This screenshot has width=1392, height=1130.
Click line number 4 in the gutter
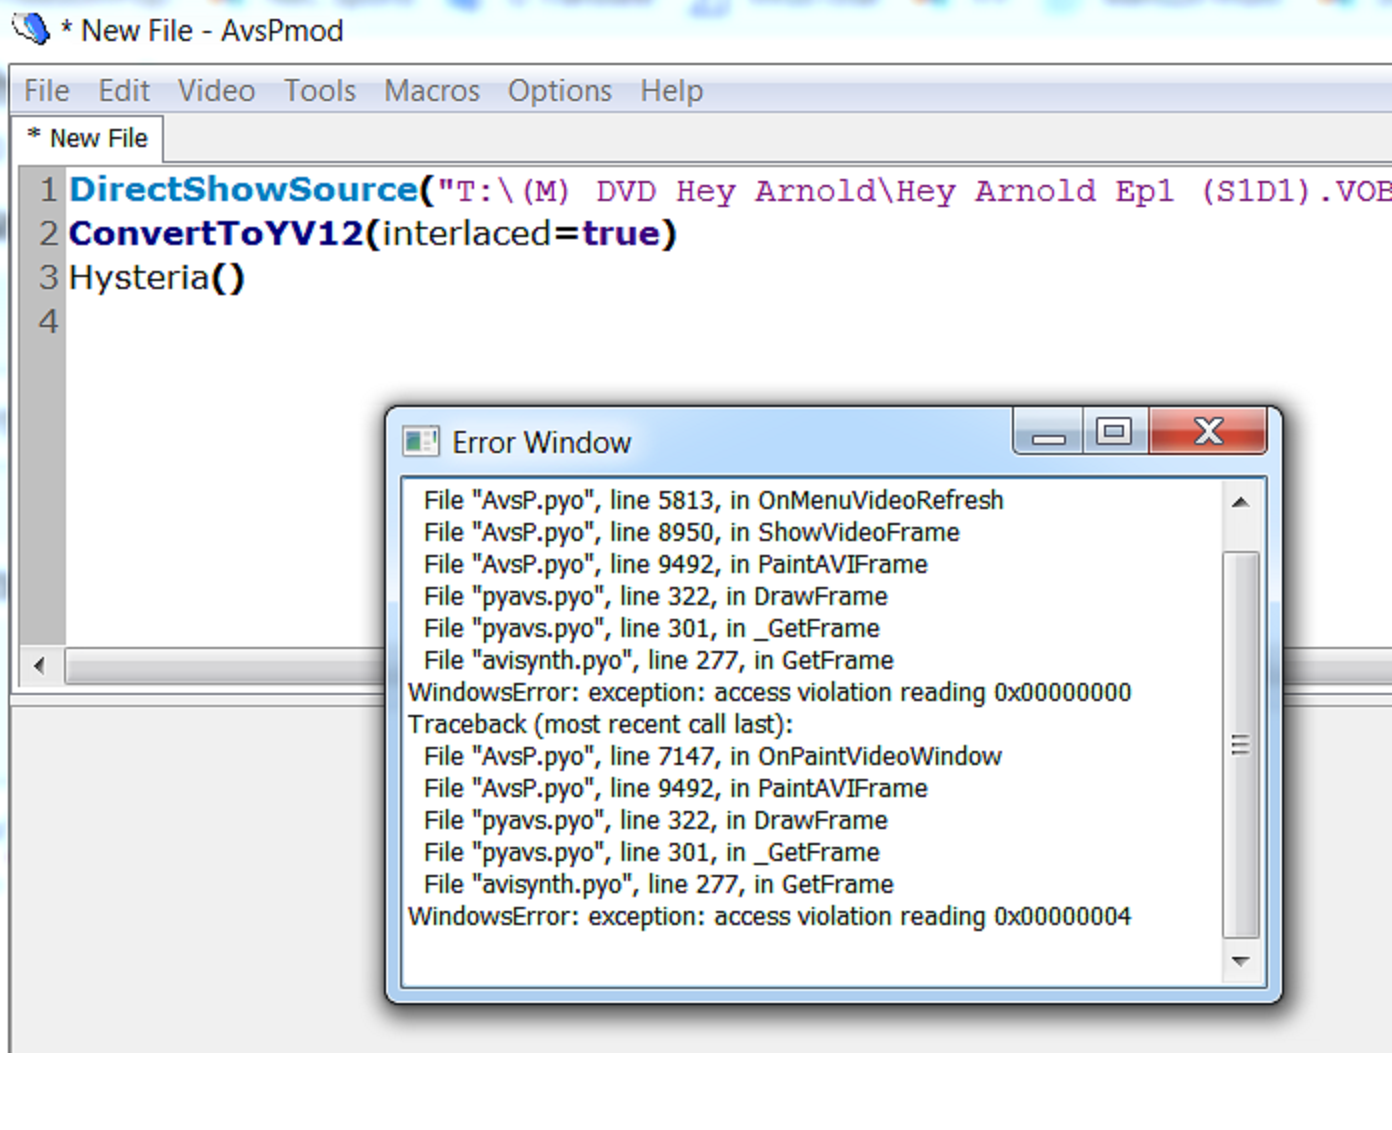48,322
